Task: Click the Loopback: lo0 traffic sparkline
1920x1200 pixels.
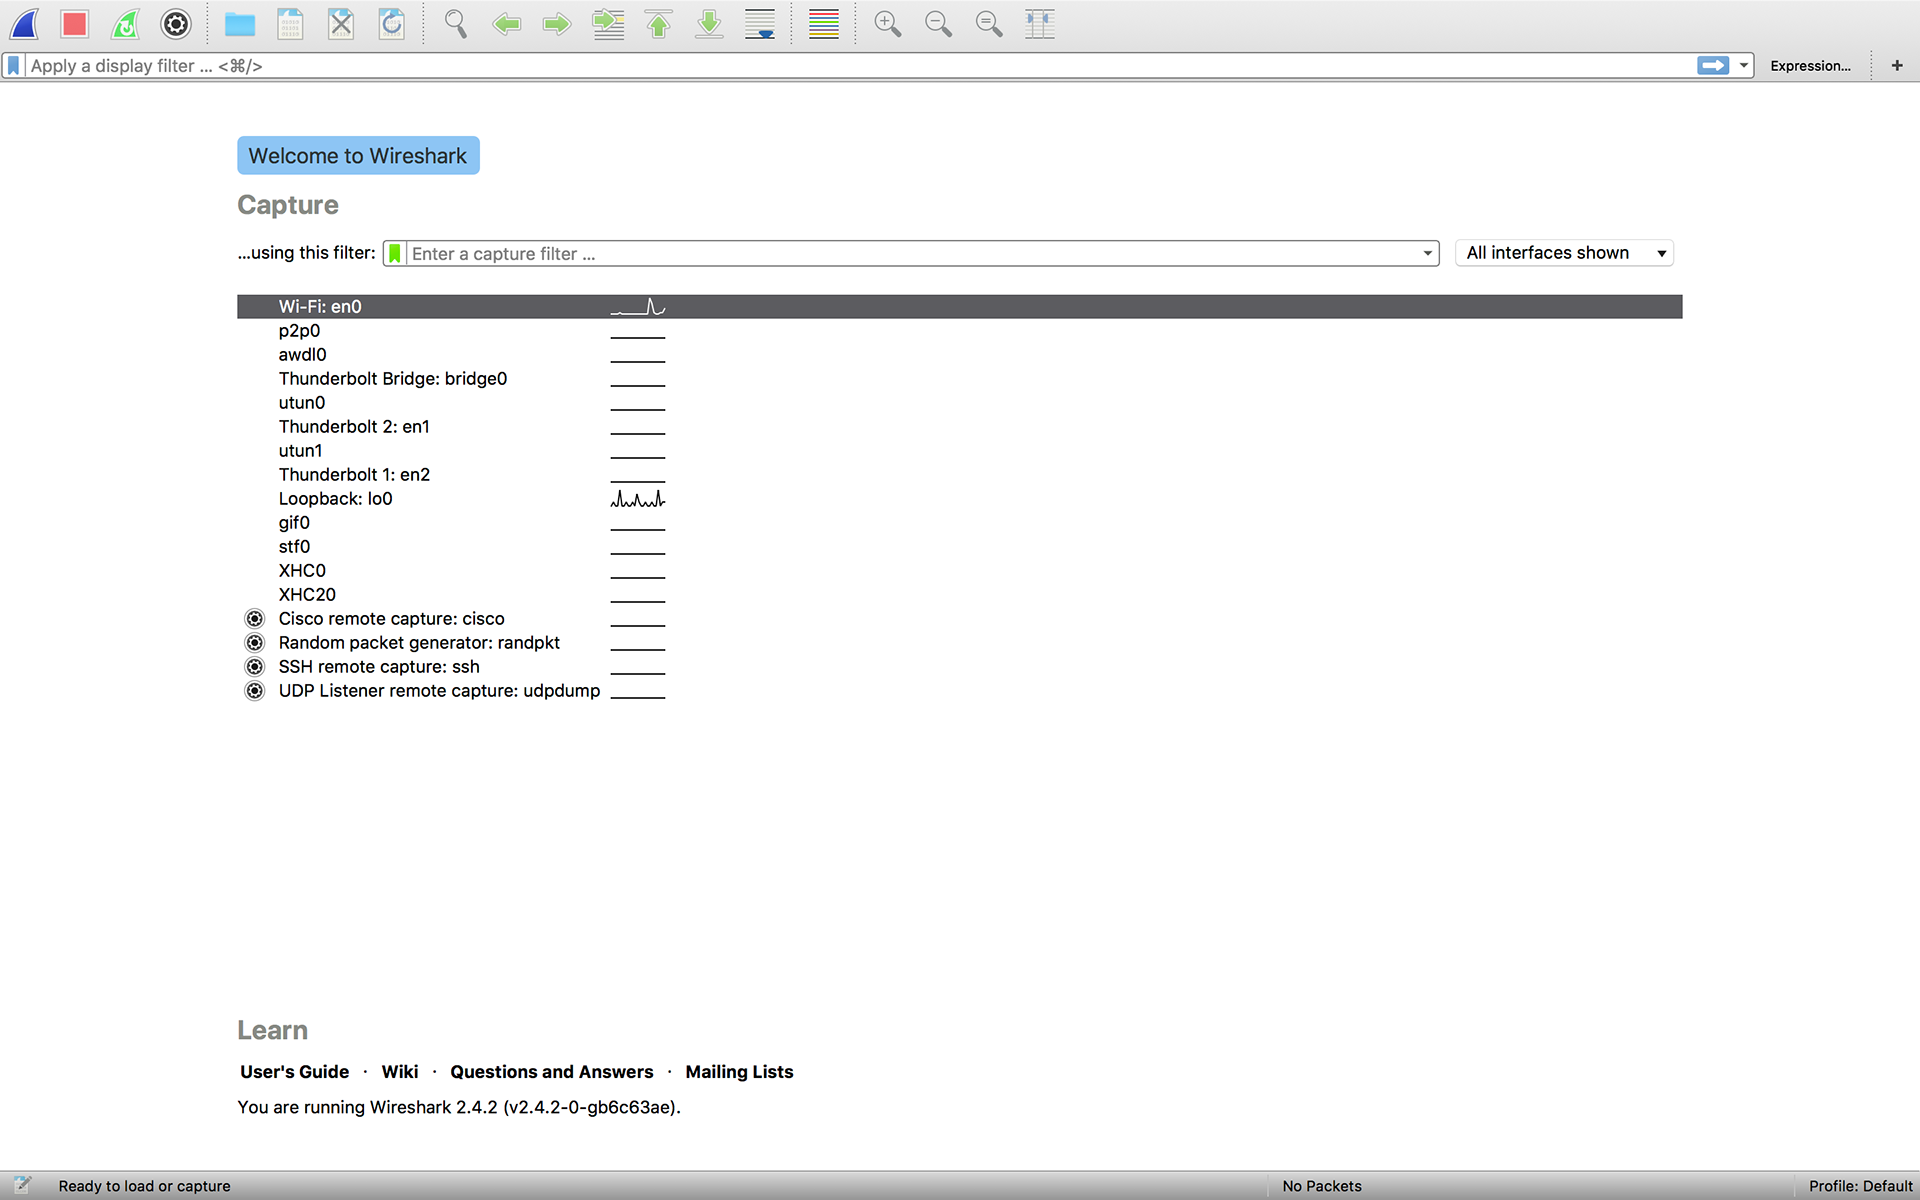Action: [x=638, y=498]
